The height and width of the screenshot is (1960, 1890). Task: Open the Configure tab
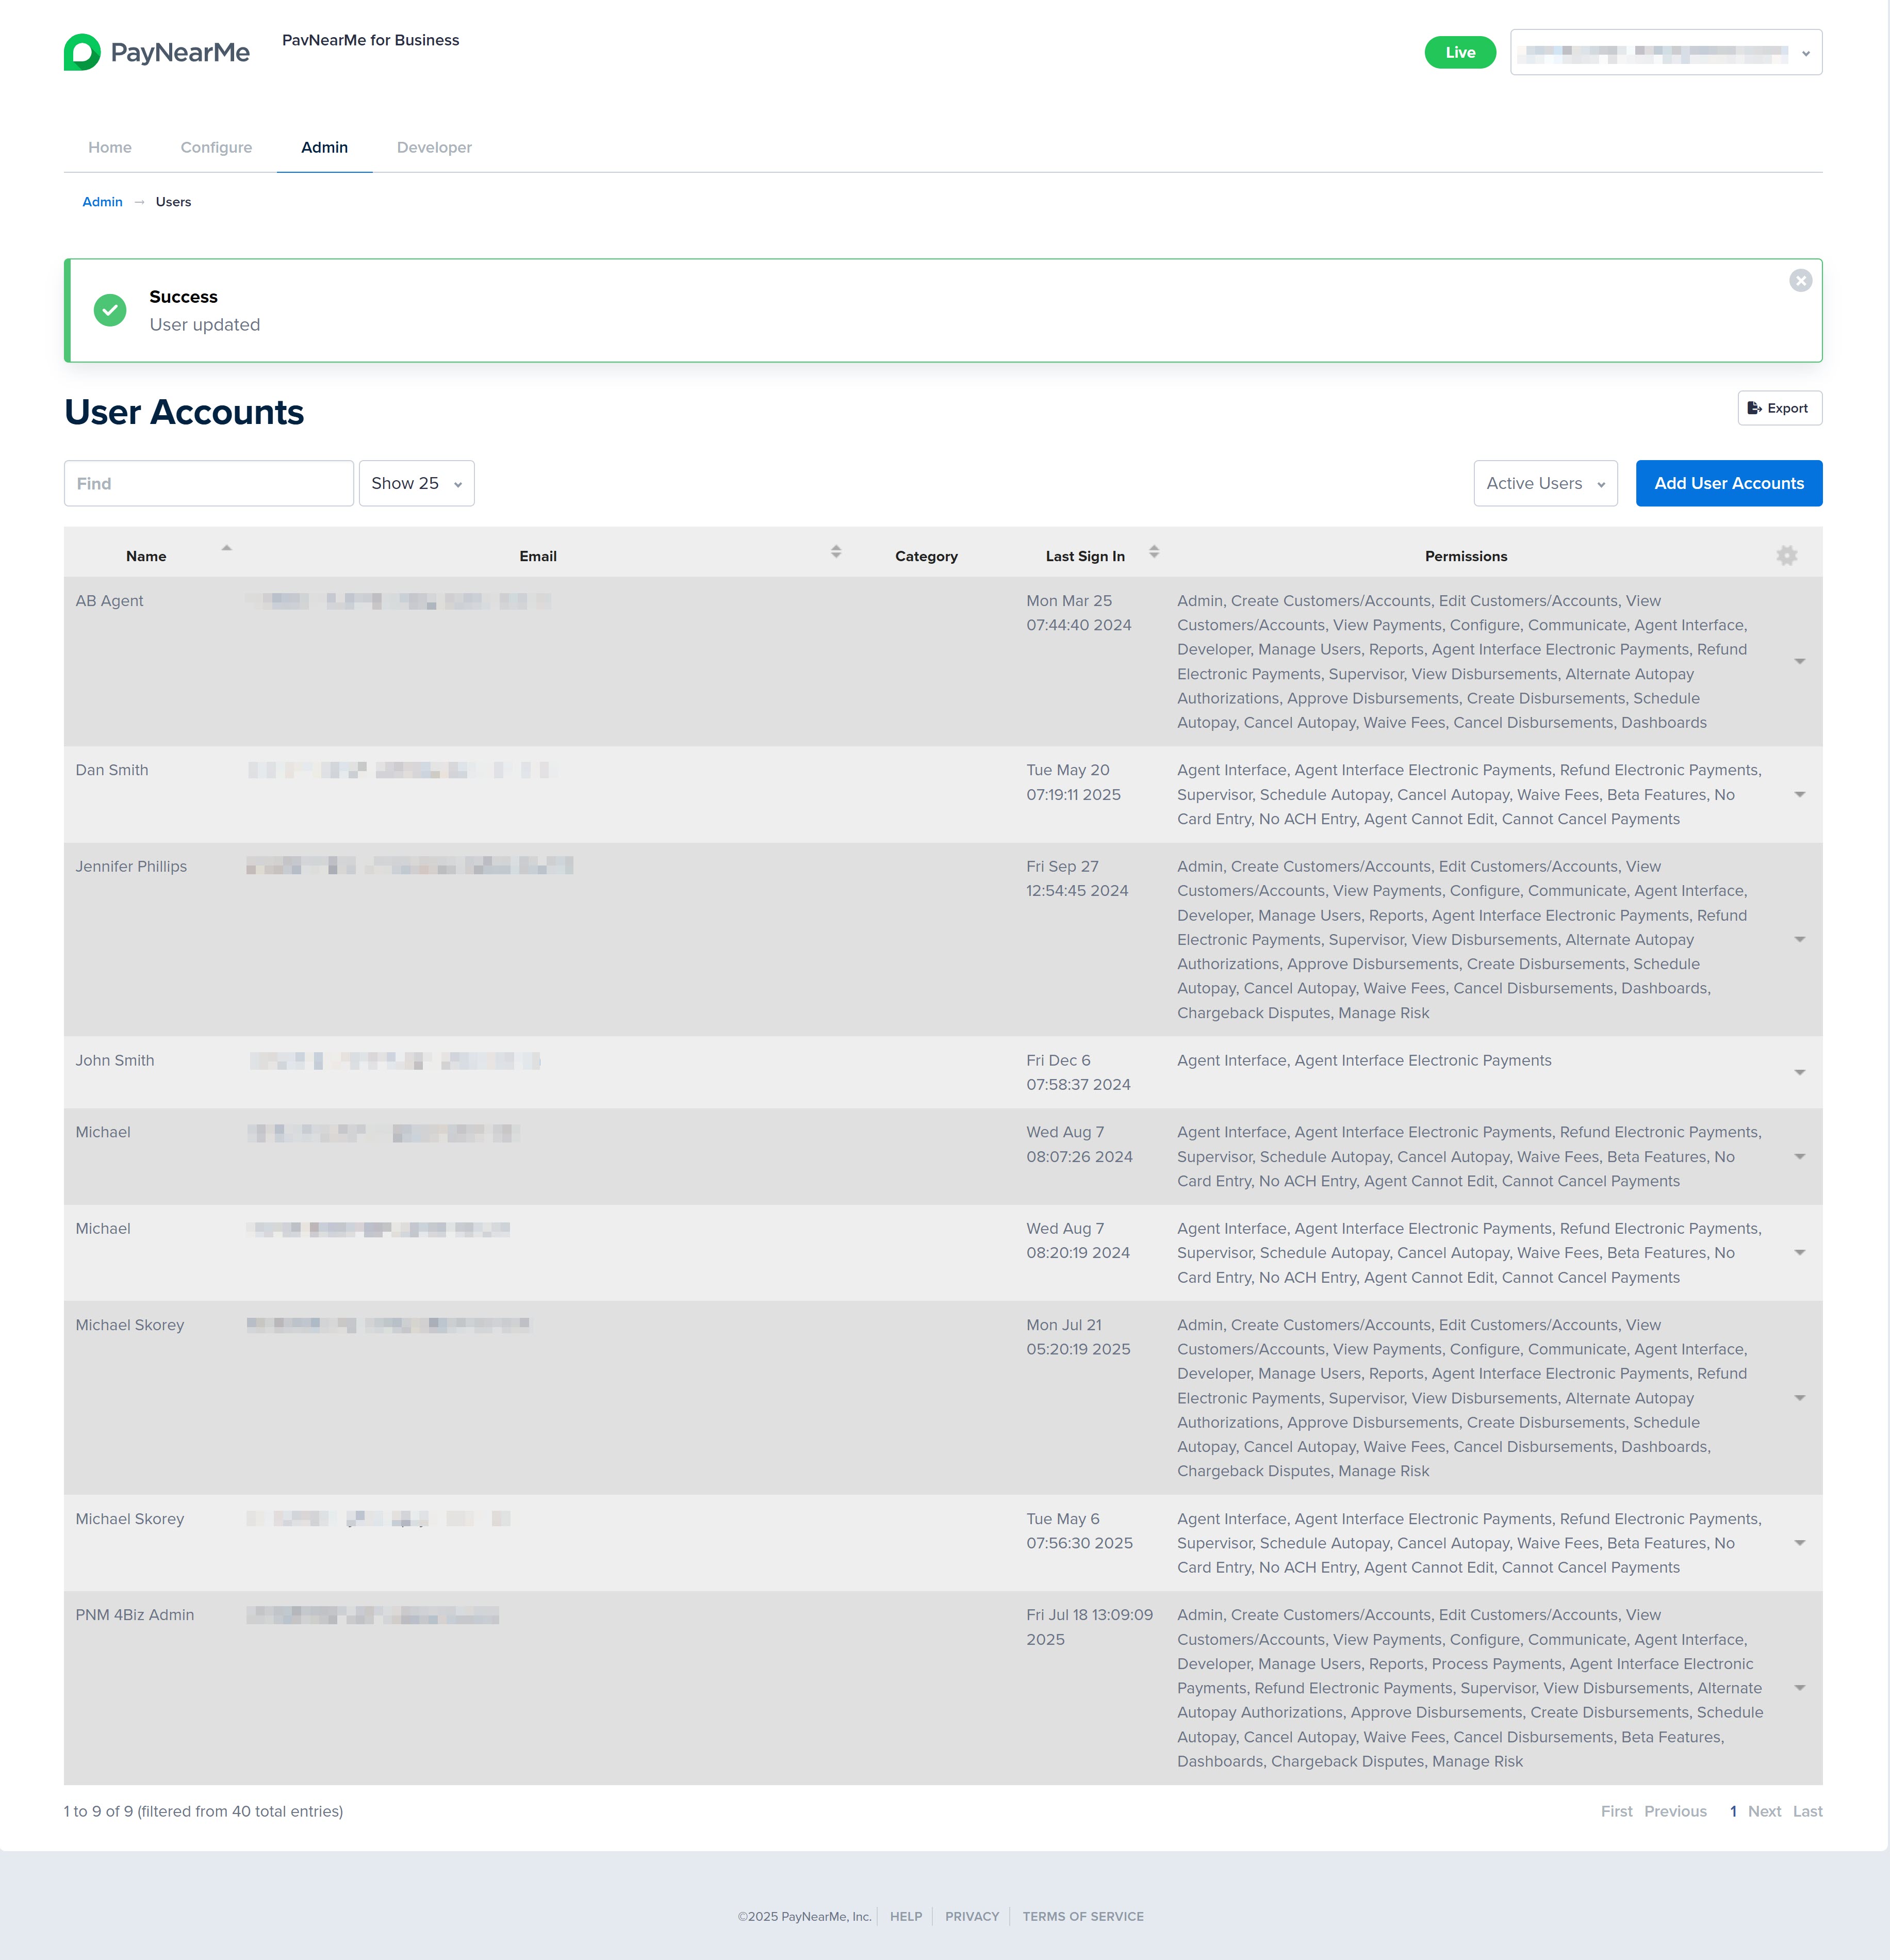[216, 147]
